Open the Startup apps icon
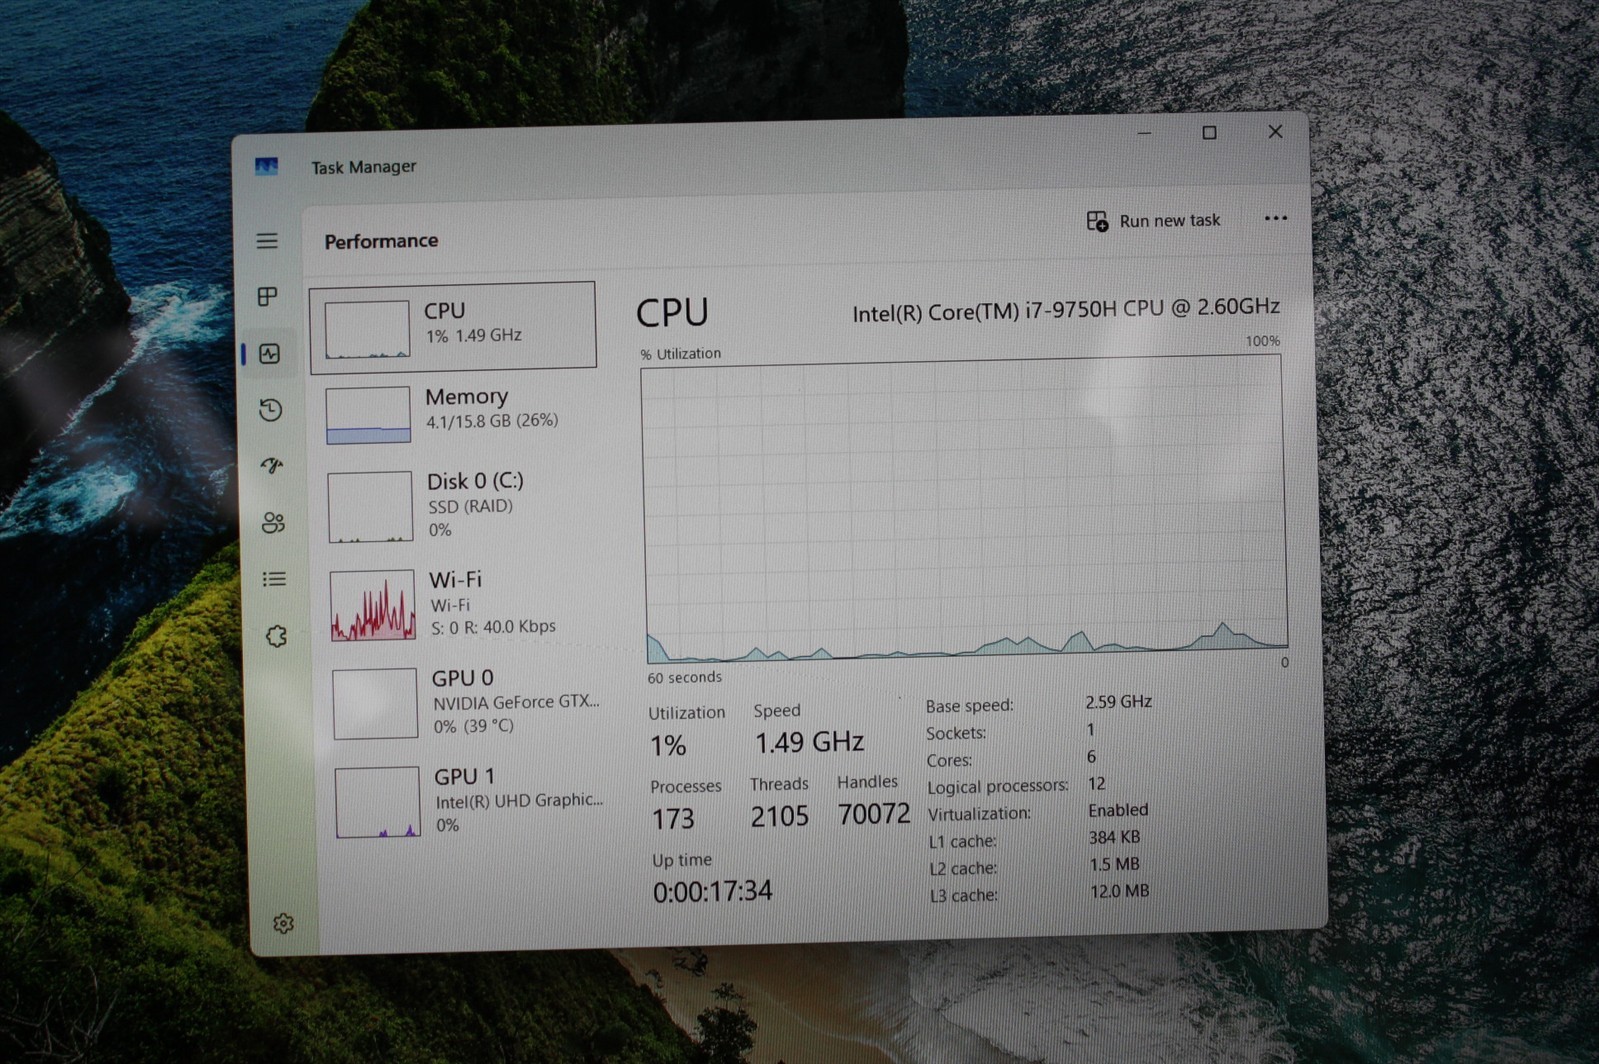 coord(272,465)
